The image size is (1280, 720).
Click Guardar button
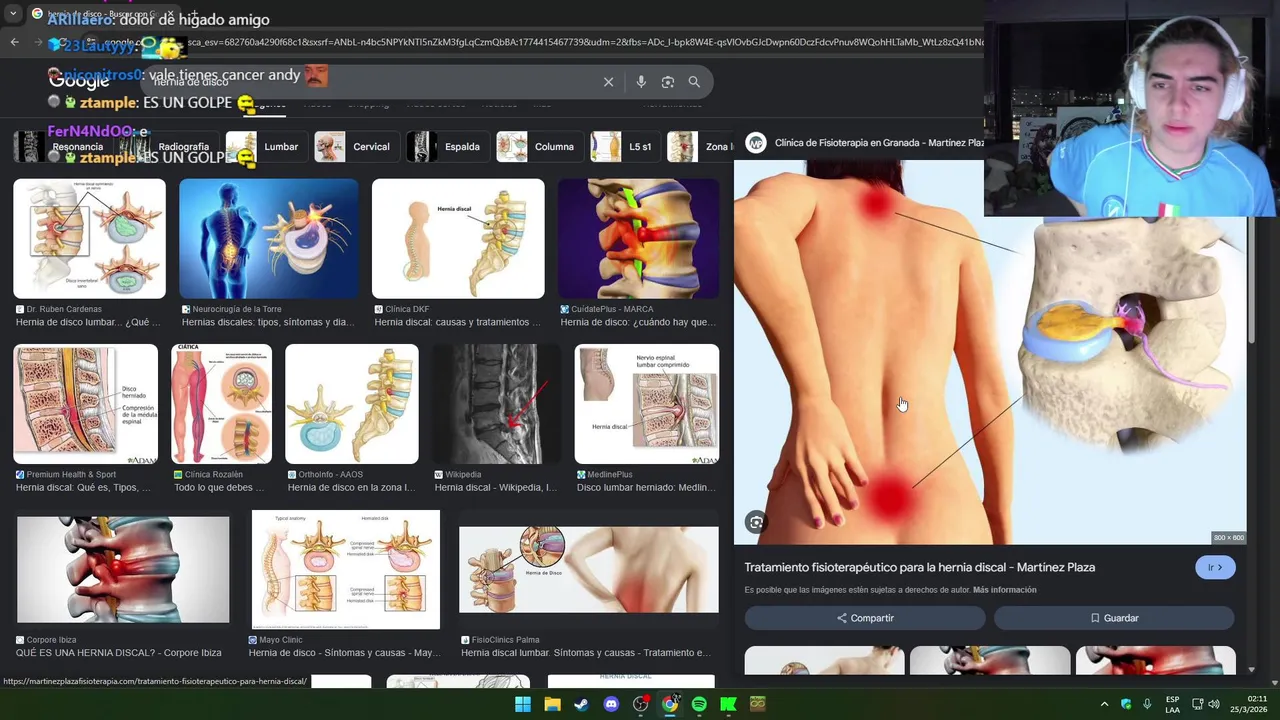click(x=1114, y=618)
